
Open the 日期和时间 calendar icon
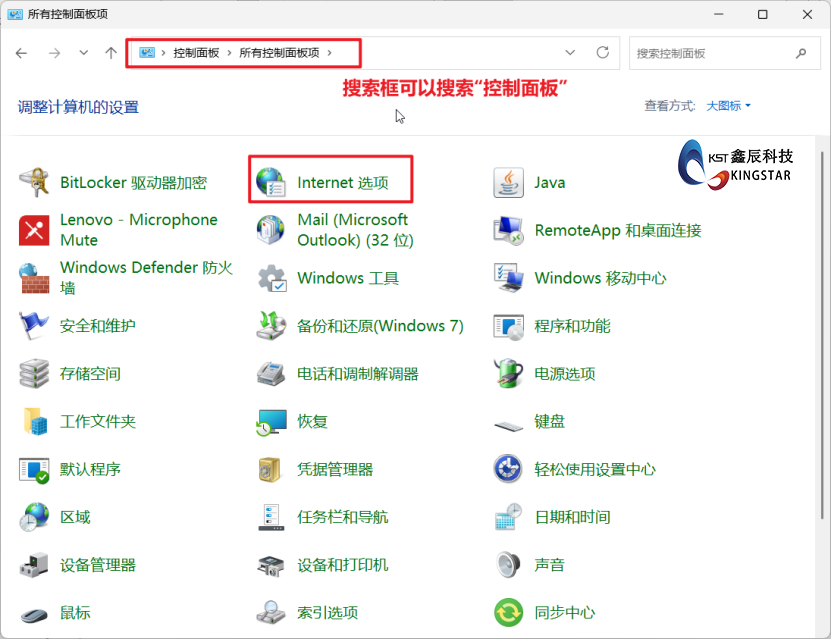click(509, 517)
